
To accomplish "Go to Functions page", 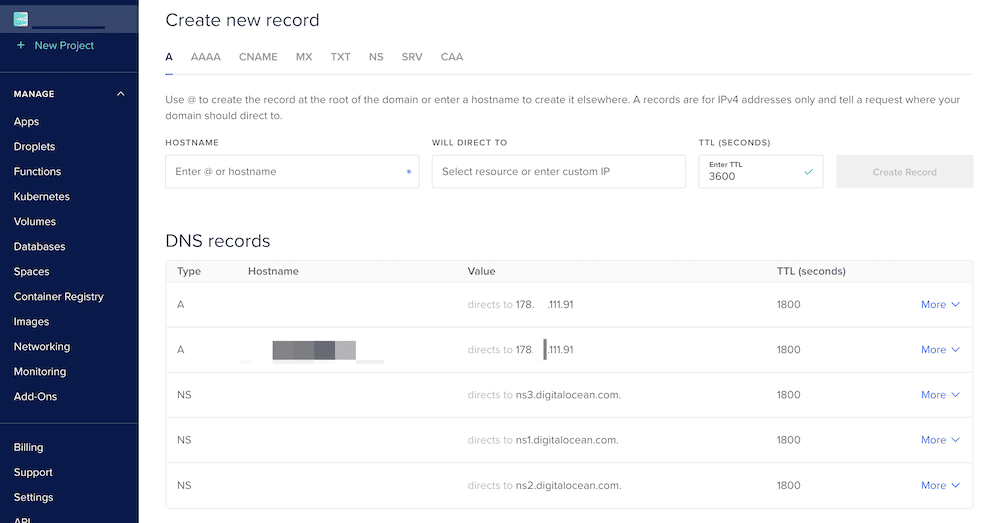I will coord(37,172).
